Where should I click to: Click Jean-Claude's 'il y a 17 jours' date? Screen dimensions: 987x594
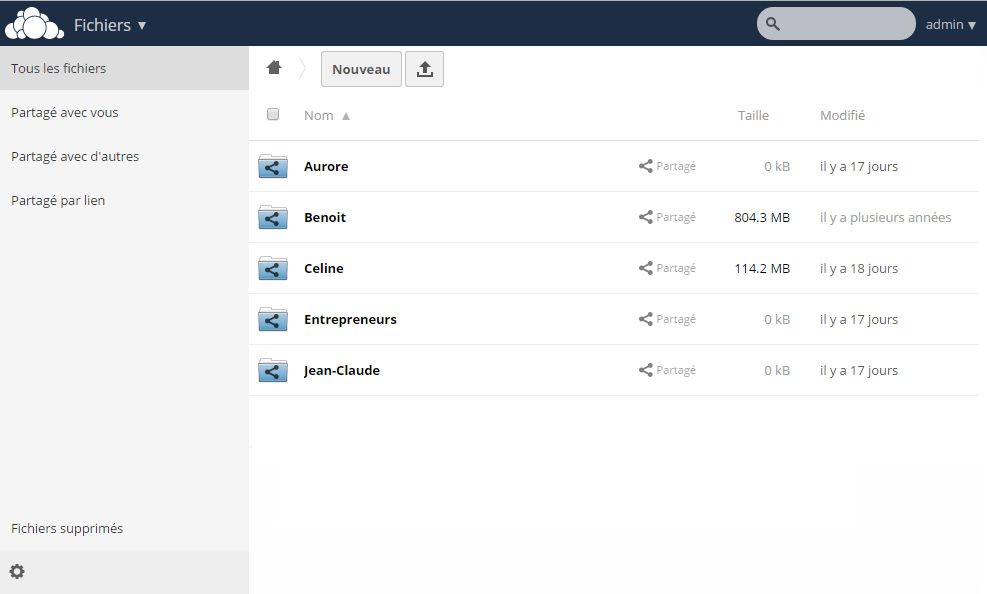(859, 370)
